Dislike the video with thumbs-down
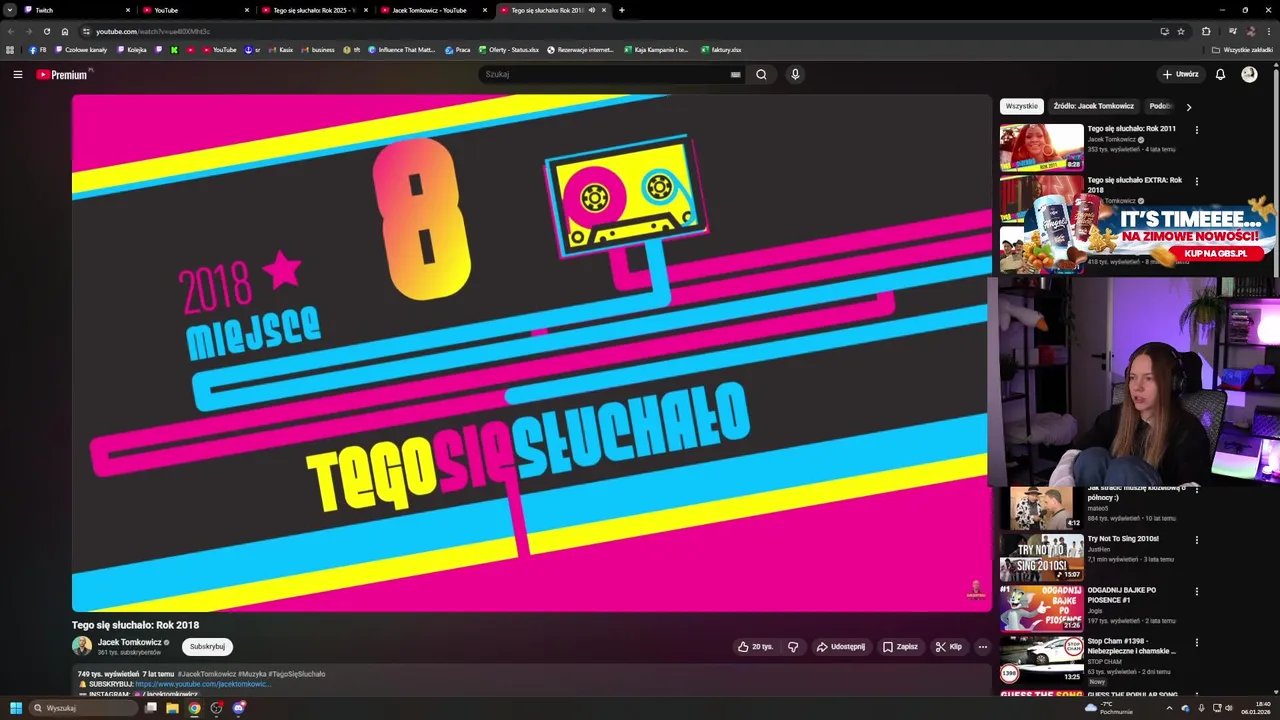This screenshot has height=720, width=1280. [793, 647]
